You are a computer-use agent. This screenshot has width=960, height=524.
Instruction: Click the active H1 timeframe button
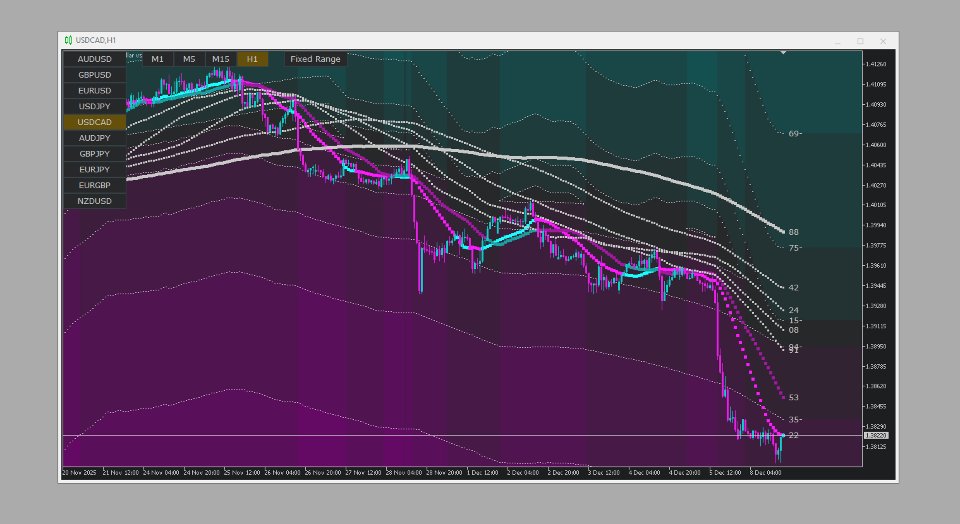(x=252, y=59)
